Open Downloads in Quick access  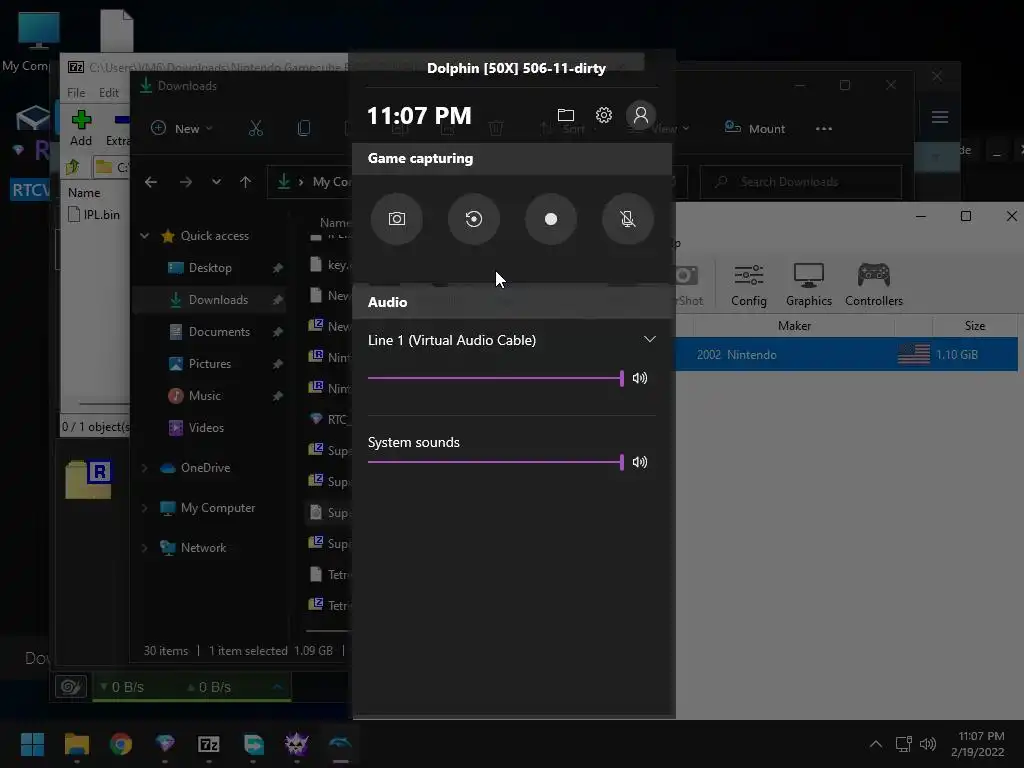217,300
